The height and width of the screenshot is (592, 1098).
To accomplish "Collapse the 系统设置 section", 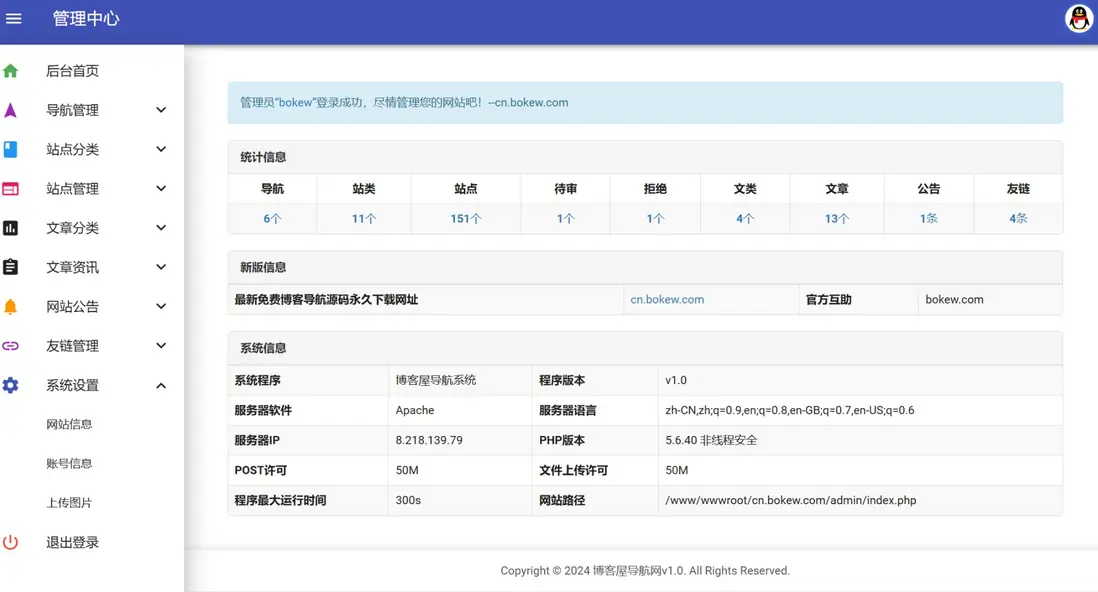I will coord(161,385).
